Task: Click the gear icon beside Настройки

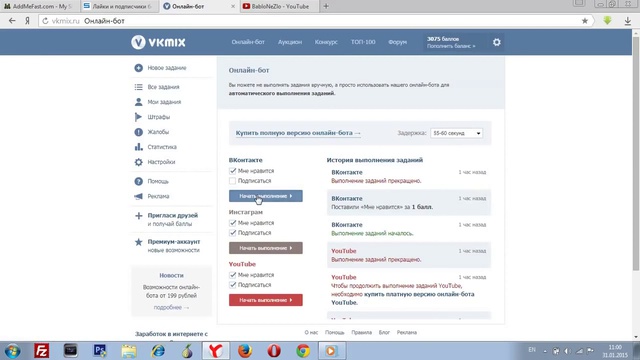Action: (138, 162)
